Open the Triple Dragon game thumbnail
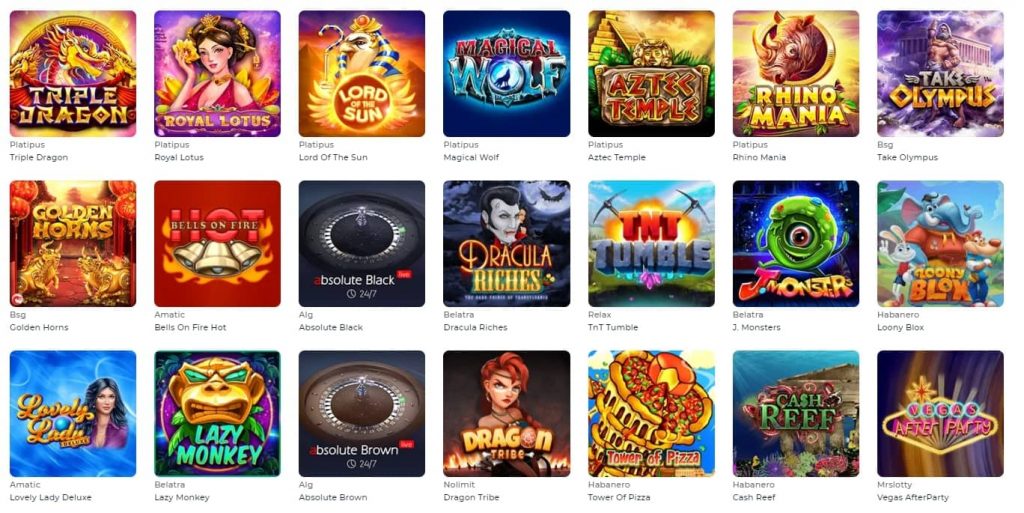The height and width of the screenshot is (513, 1024). (73, 74)
